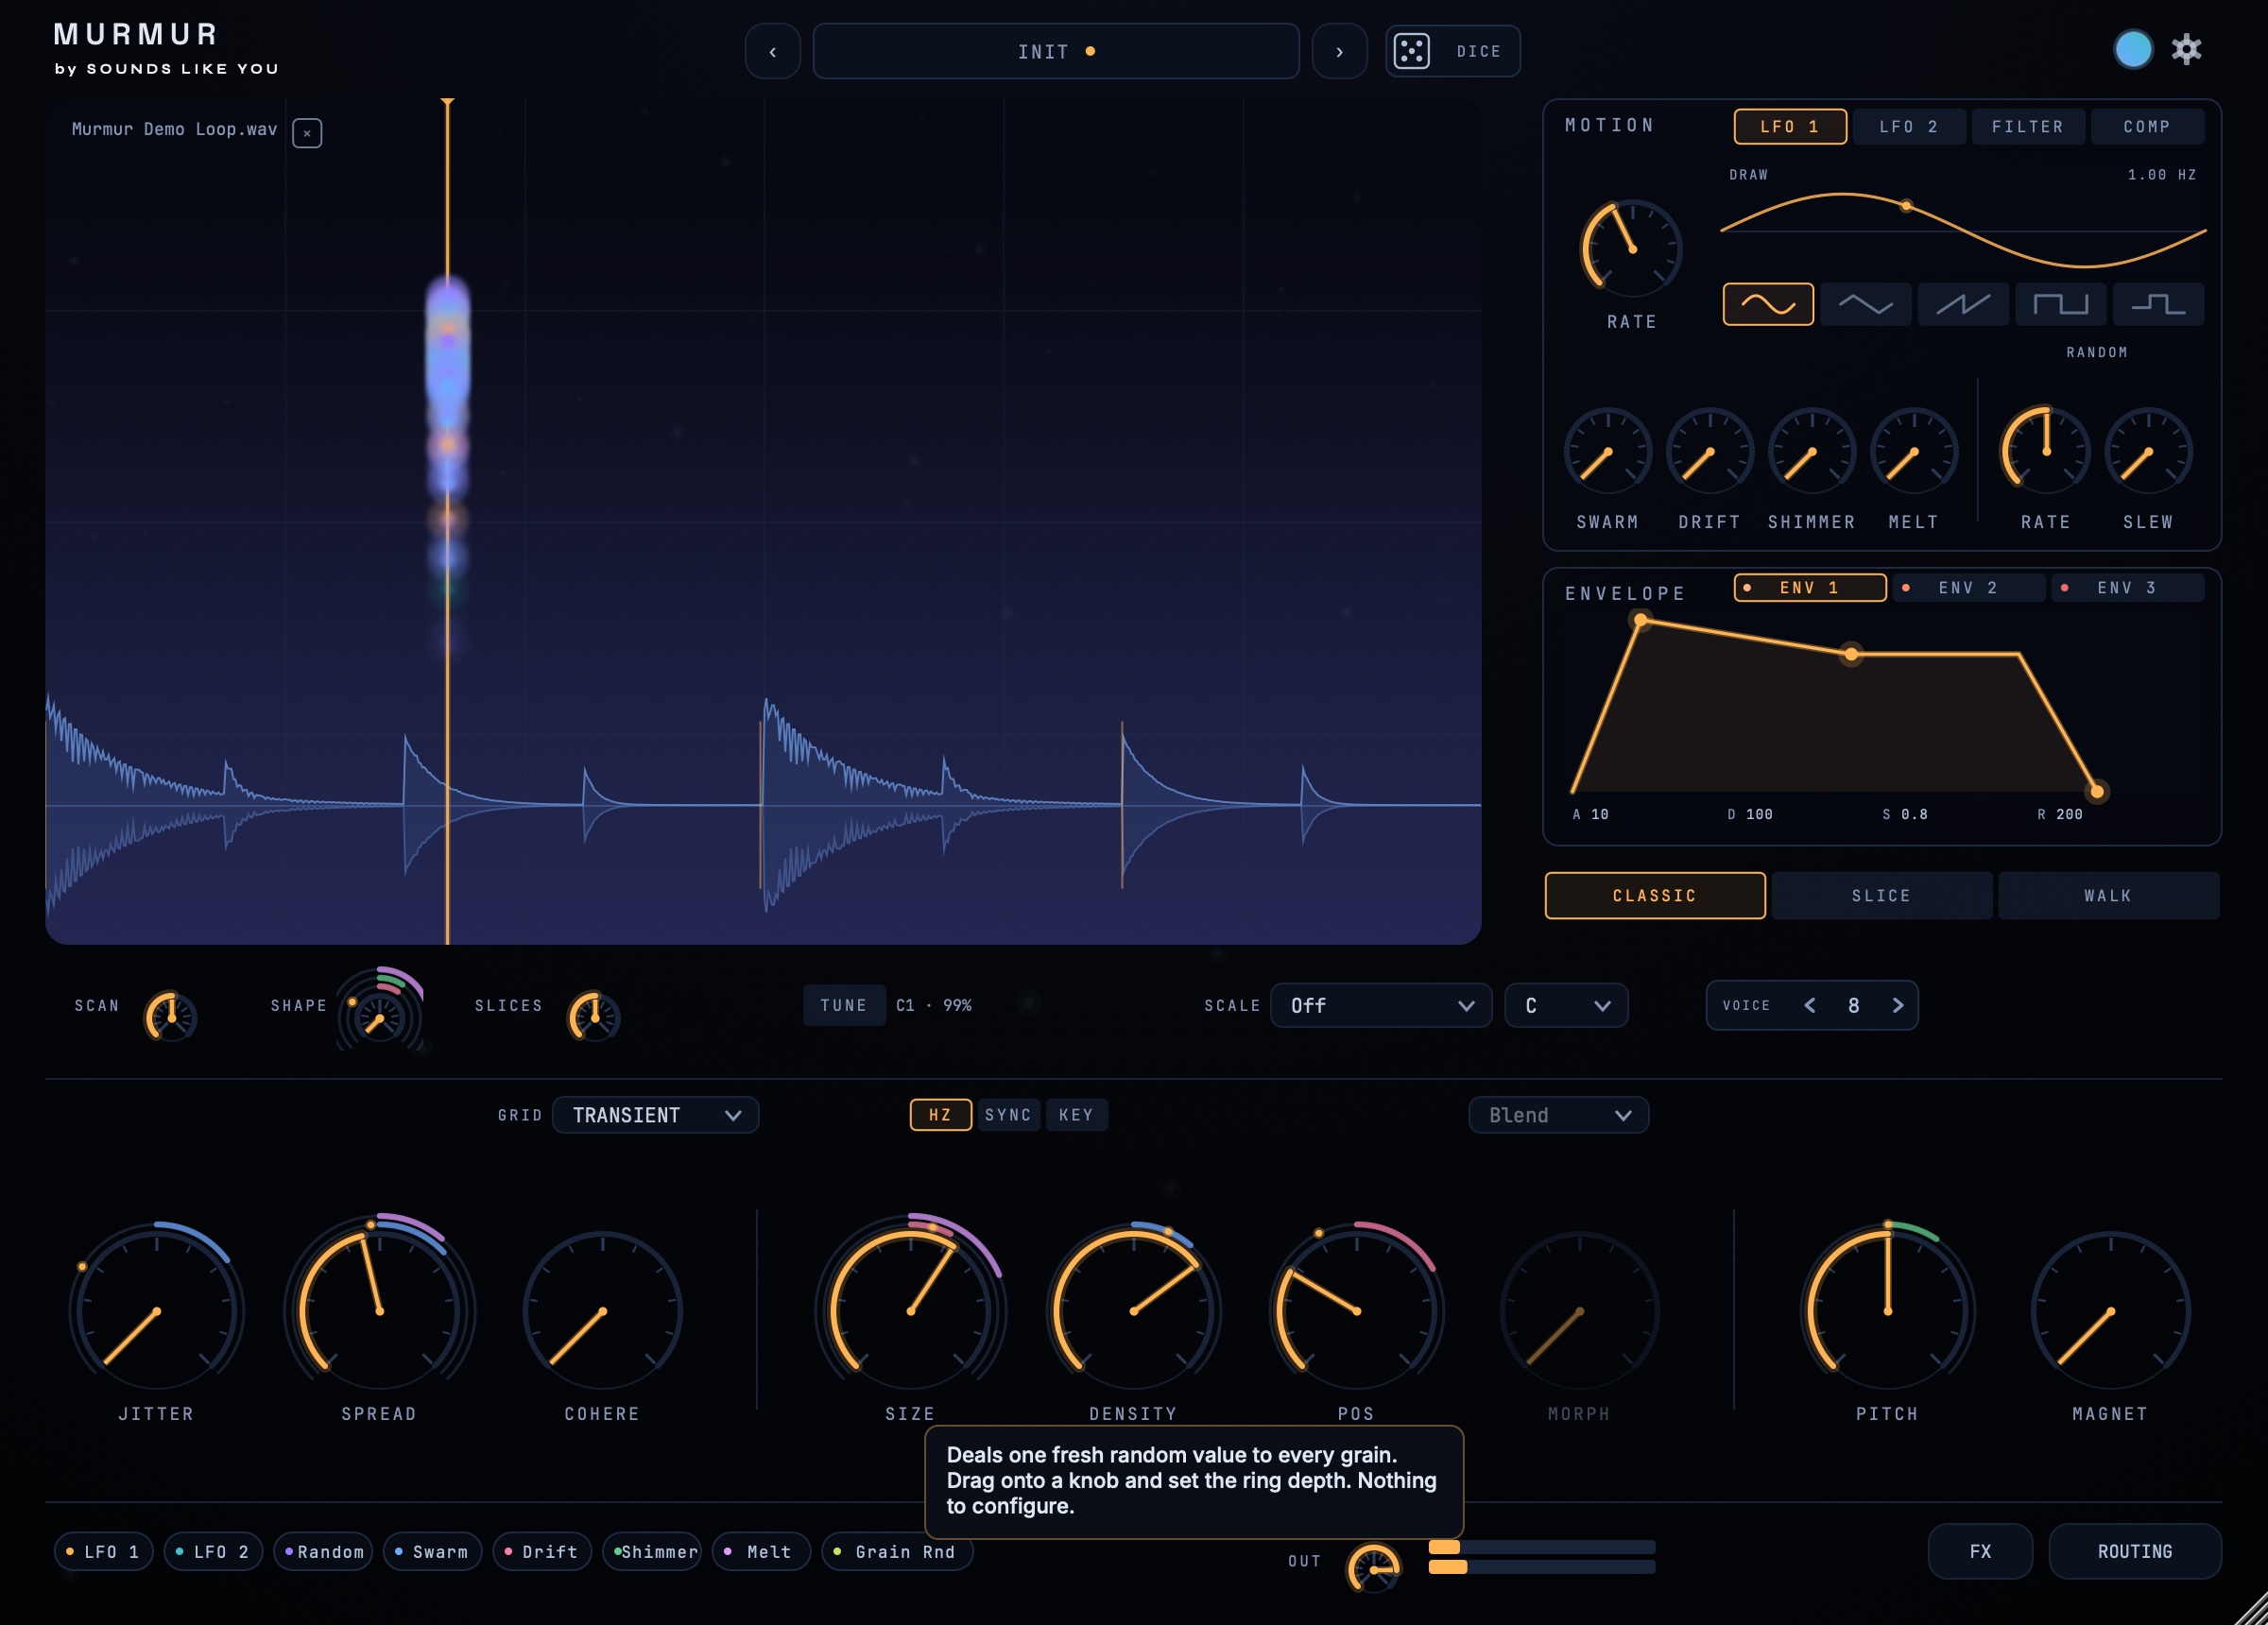The height and width of the screenshot is (1625, 2268).
Task: Click the DICE randomize button
Action: pos(1453,51)
